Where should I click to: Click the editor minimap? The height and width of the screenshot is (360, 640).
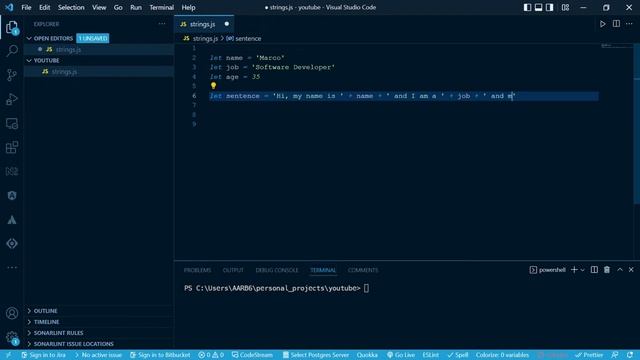[616, 46]
